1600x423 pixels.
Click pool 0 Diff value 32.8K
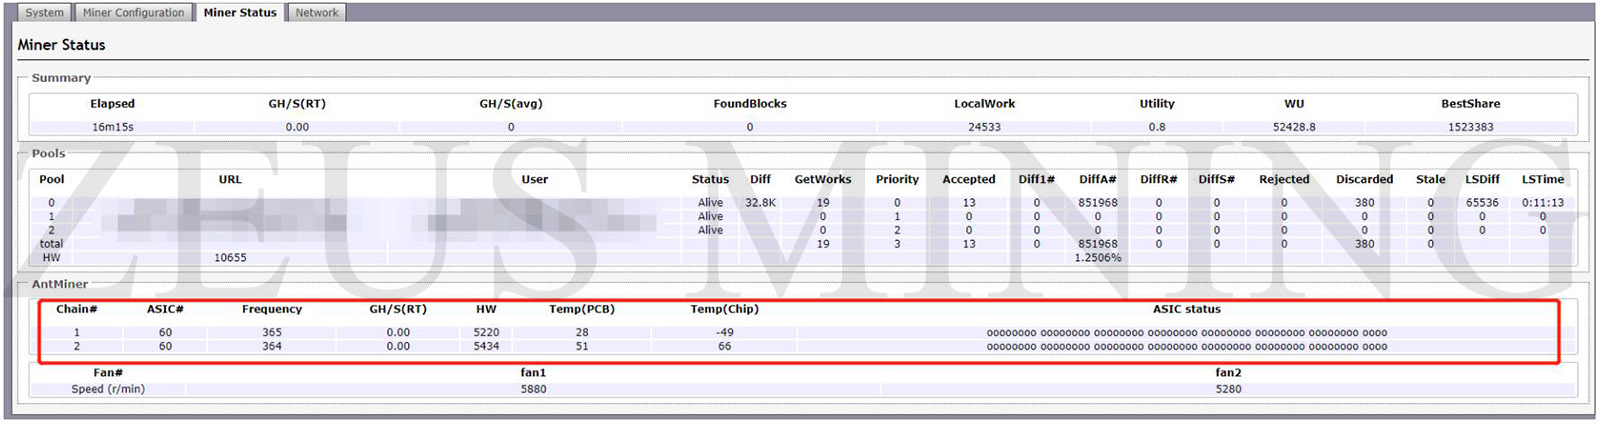click(760, 202)
